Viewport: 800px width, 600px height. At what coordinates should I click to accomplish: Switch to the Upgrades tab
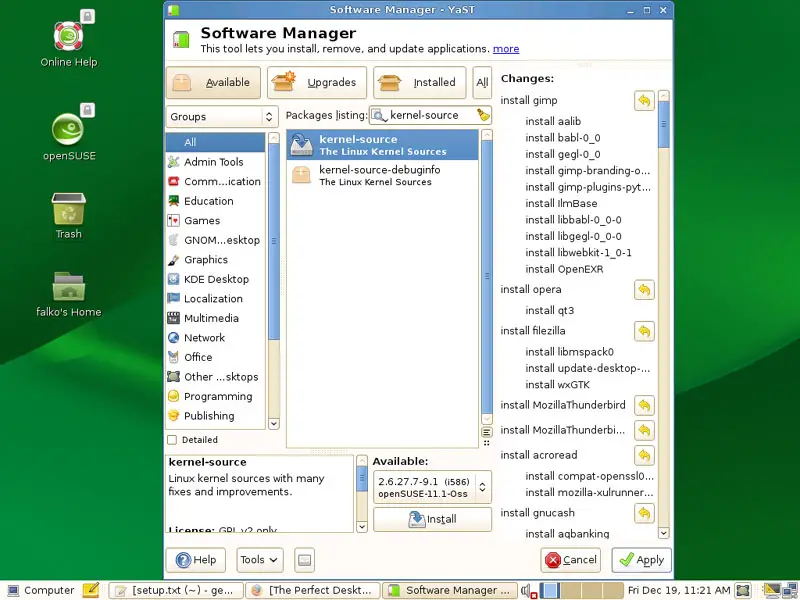[317, 83]
